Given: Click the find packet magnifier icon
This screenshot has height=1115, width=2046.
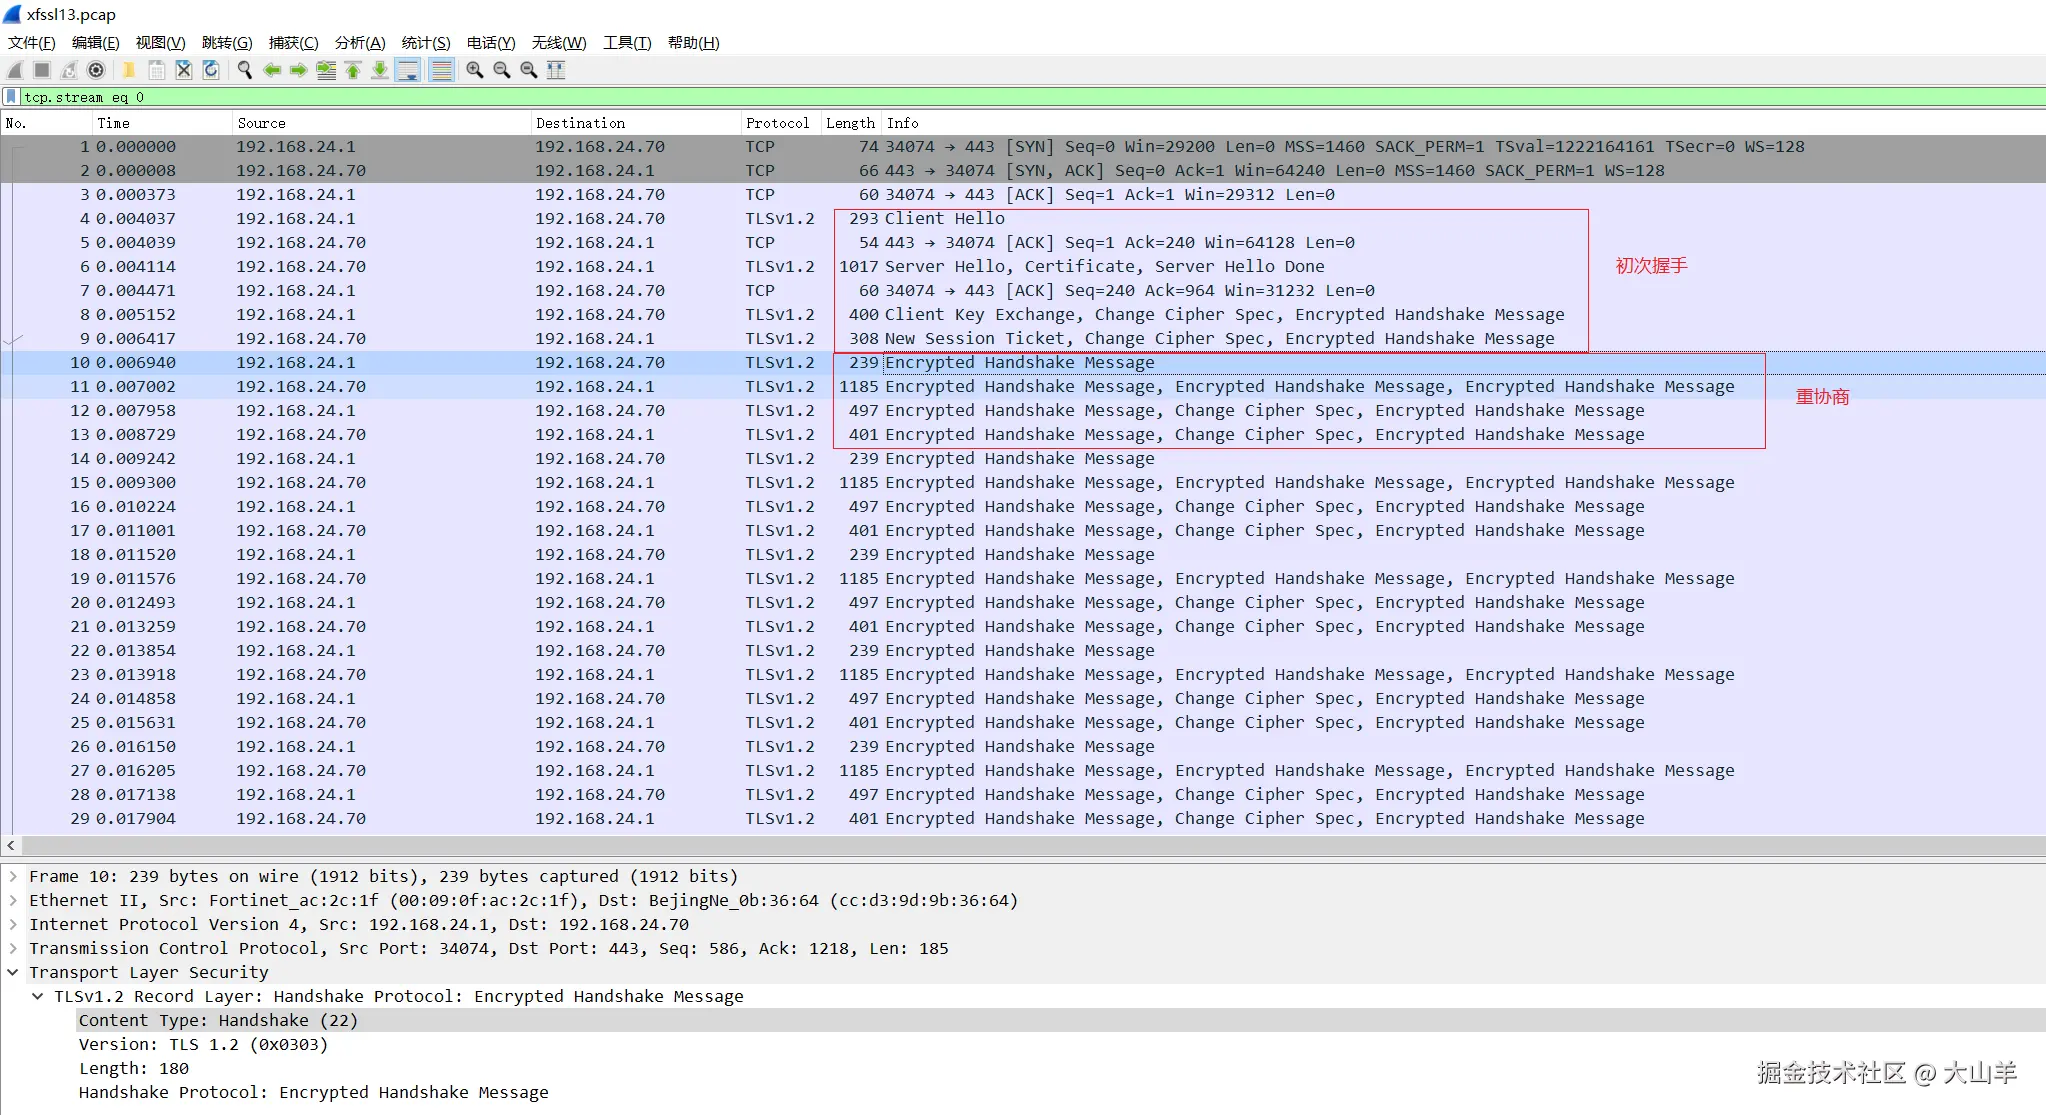Looking at the screenshot, I should coord(244,70).
